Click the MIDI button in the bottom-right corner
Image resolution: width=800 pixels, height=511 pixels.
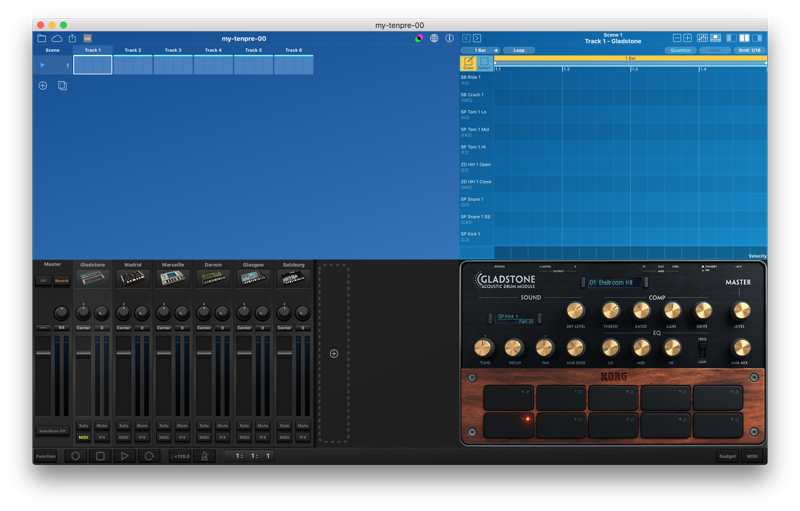tap(752, 456)
